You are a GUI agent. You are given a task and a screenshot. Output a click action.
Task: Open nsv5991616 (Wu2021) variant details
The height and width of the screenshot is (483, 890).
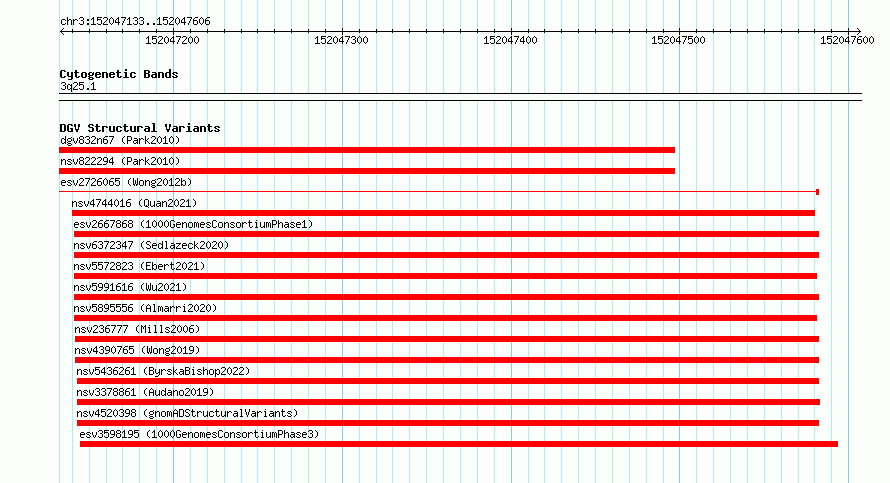(x=130, y=287)
